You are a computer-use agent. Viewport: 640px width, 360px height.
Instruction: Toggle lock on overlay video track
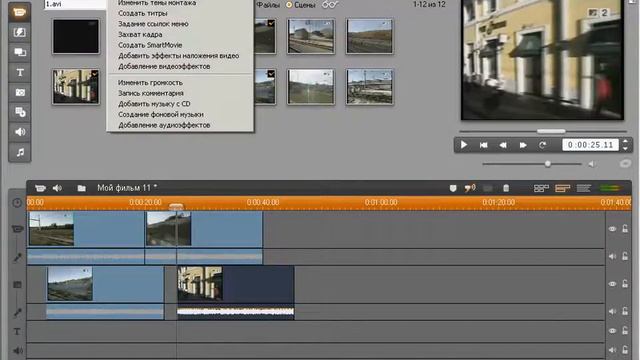[625, 283]
